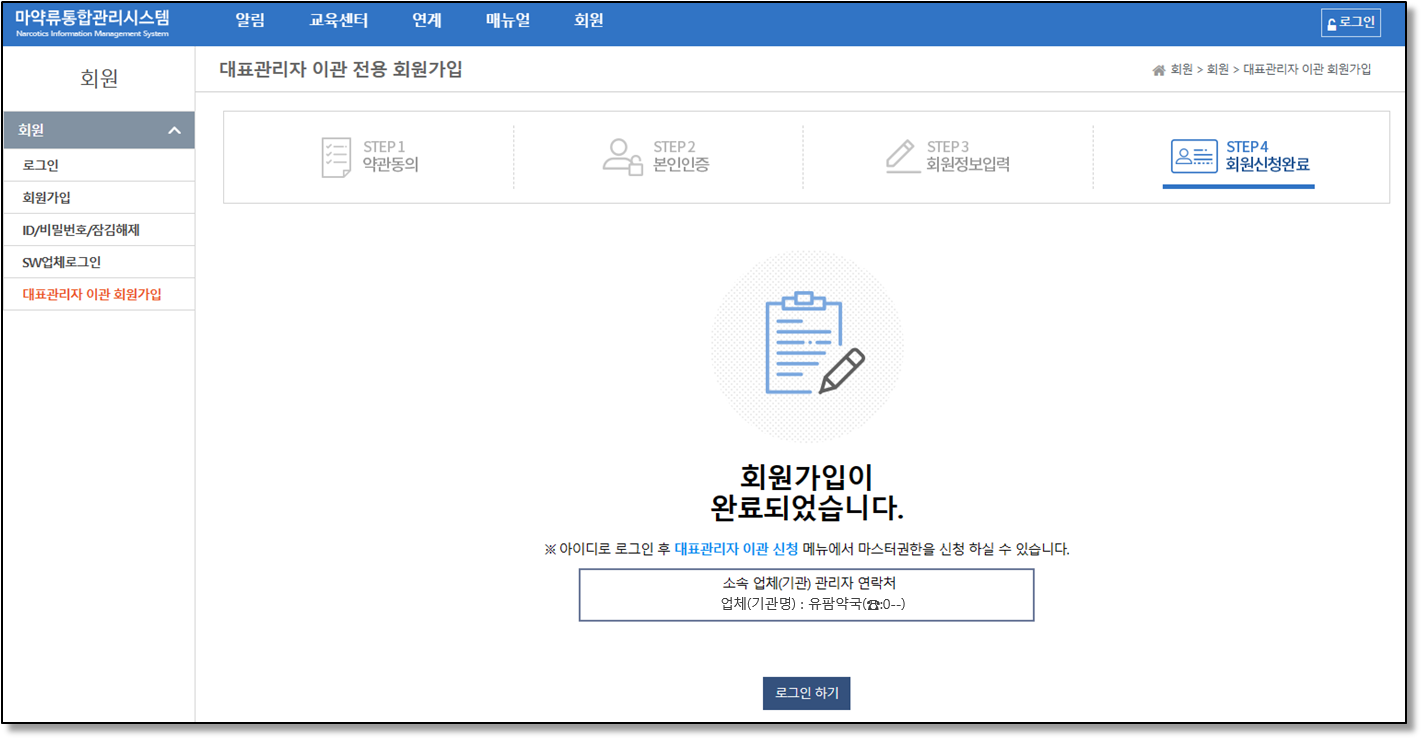
Task: Open the 교육센터 top menu
Action: pyautogui.click(x=339, y=21)
